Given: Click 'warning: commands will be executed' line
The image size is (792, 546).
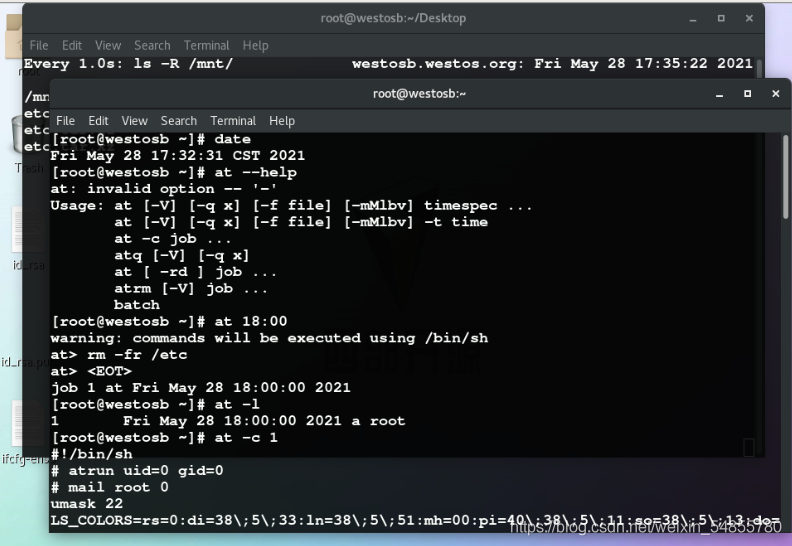Looking at the screenshot, I should pyautogui.click(x=269, y=338).
